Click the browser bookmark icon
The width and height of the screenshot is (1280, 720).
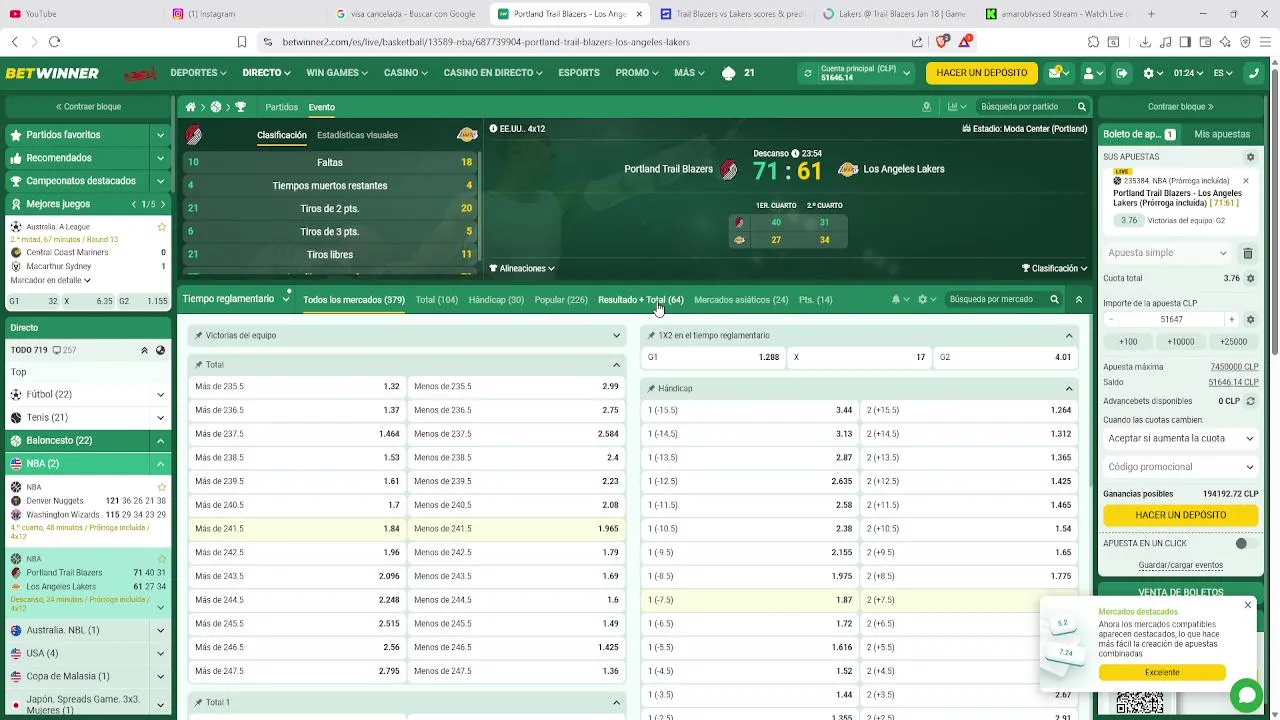click(241, 42)
